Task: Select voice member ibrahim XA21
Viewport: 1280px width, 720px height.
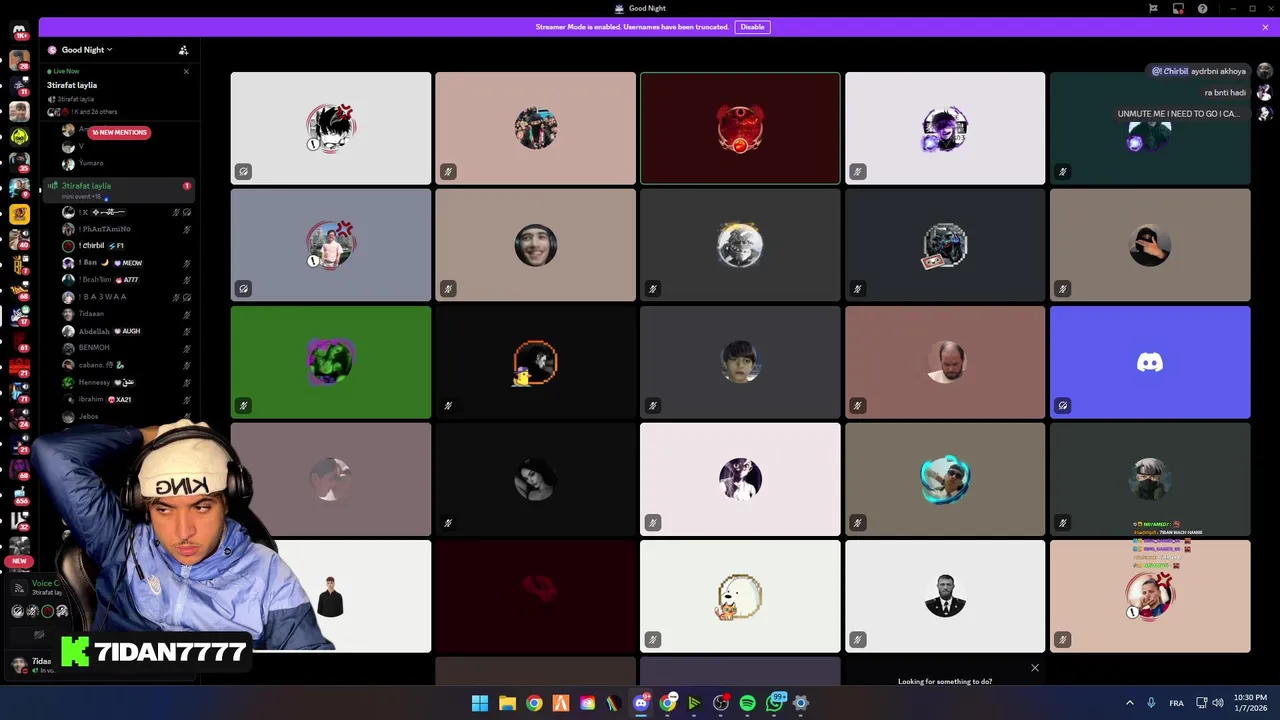Action: pyautogui.click(x=118, y=399)
